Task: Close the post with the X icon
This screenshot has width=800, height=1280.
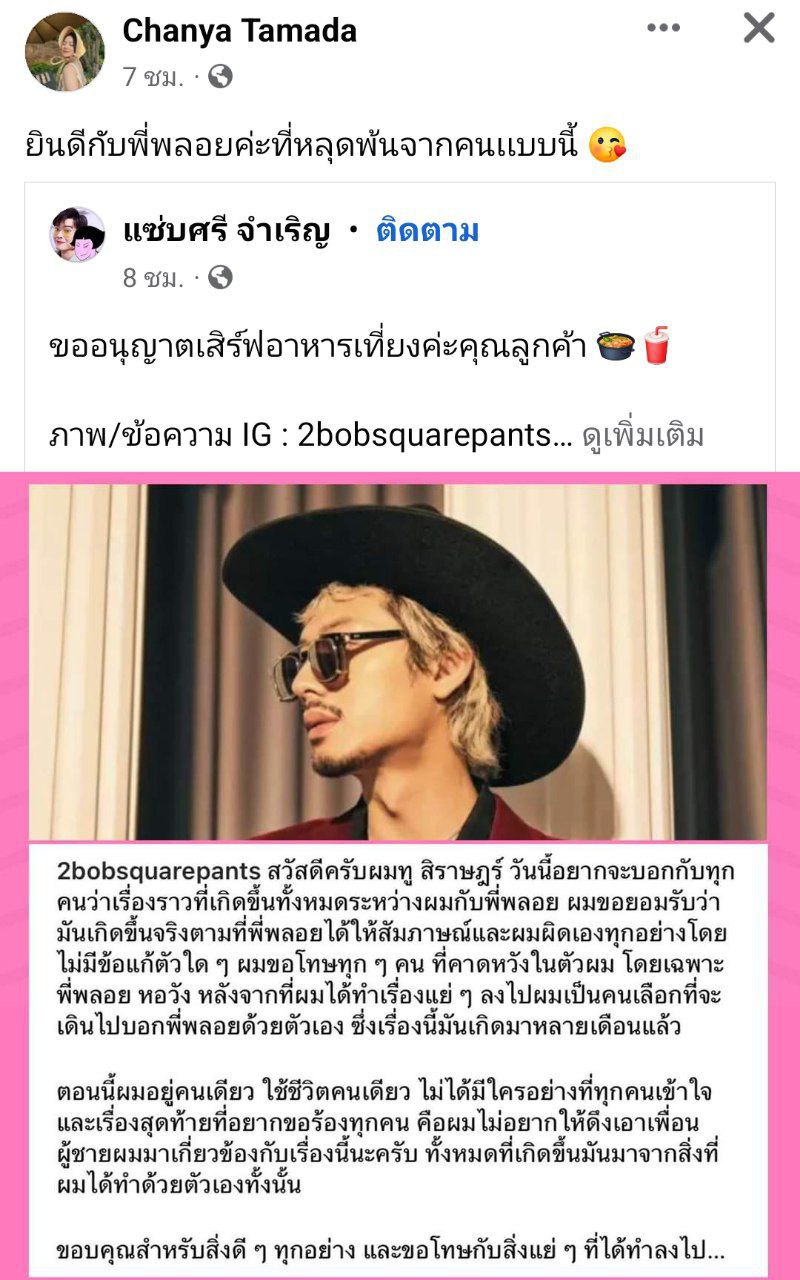Action: point(759,28)
